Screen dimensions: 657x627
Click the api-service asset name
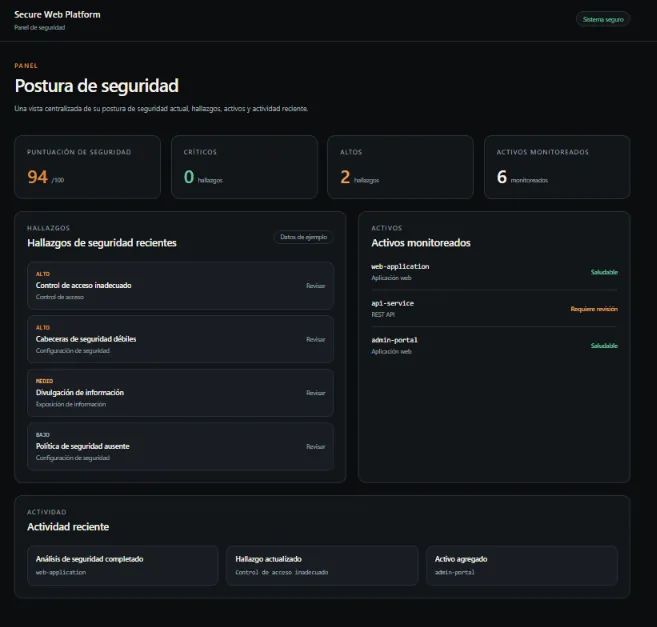[x=392, y=303]
